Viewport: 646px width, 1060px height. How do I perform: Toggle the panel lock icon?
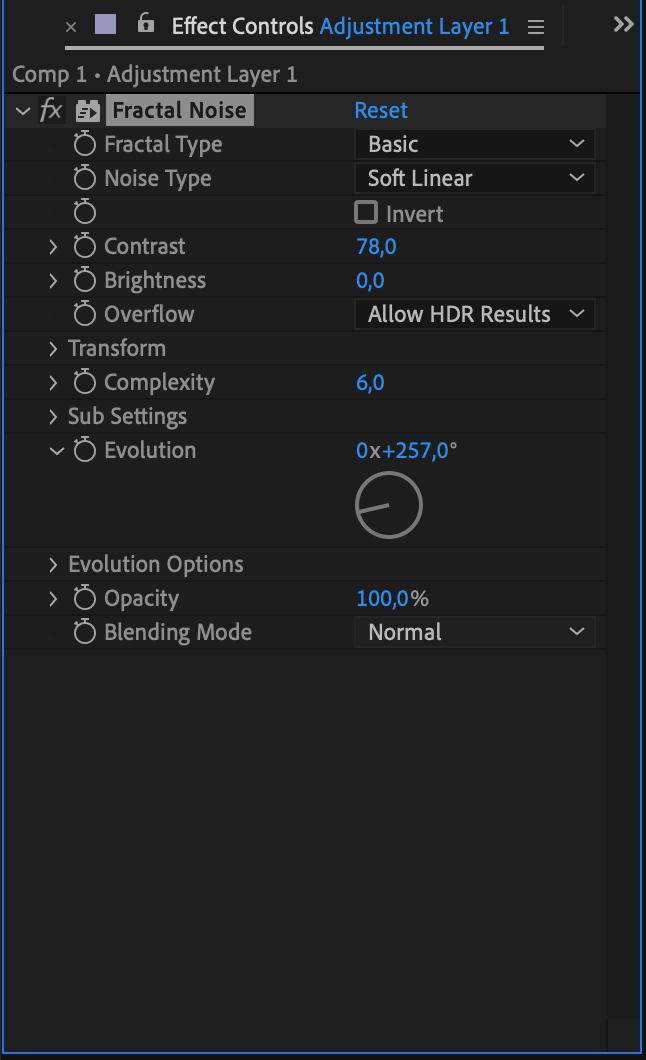click(x=146, y=24)
